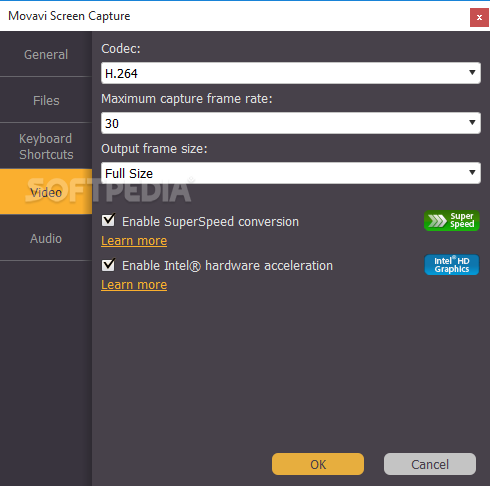Click the Cancel button
Image resolution: width=490 pixels, height=486 pixels.
(430, 464)
